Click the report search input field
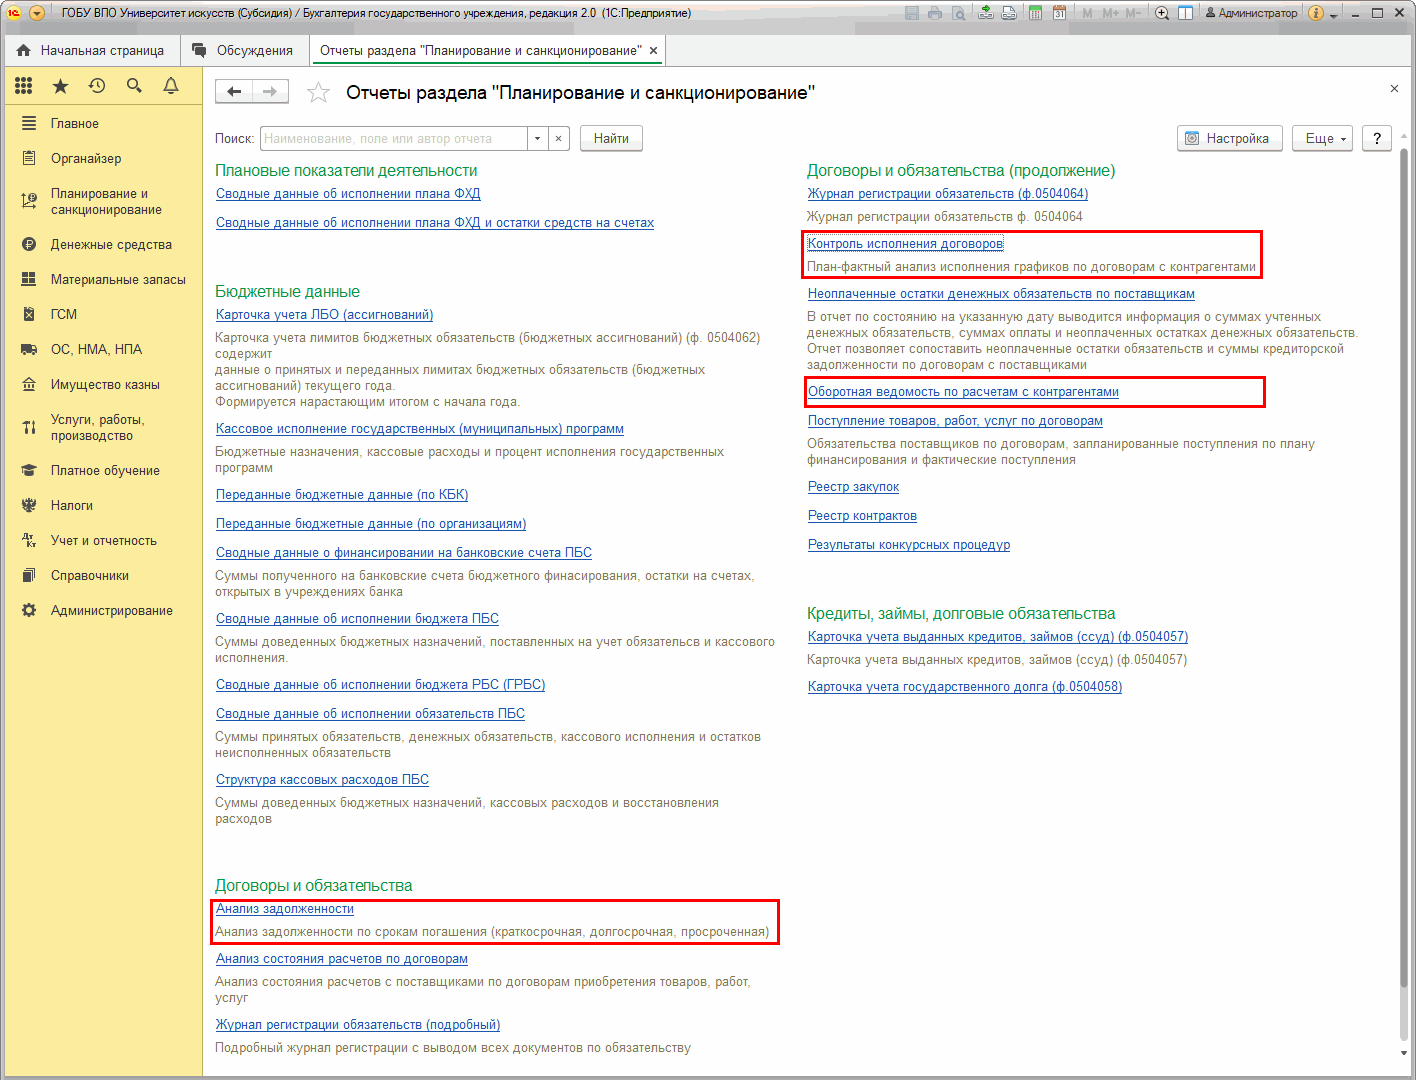Image resolution: width=1416 pixels, height=1080 pixels. 393,139
